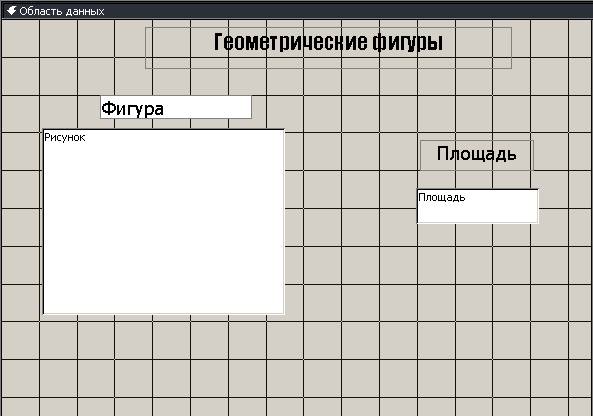The height and width of the screenshot is (416, 593).
Task: Select the Рисунок object frame
Action: coord(163,222)
